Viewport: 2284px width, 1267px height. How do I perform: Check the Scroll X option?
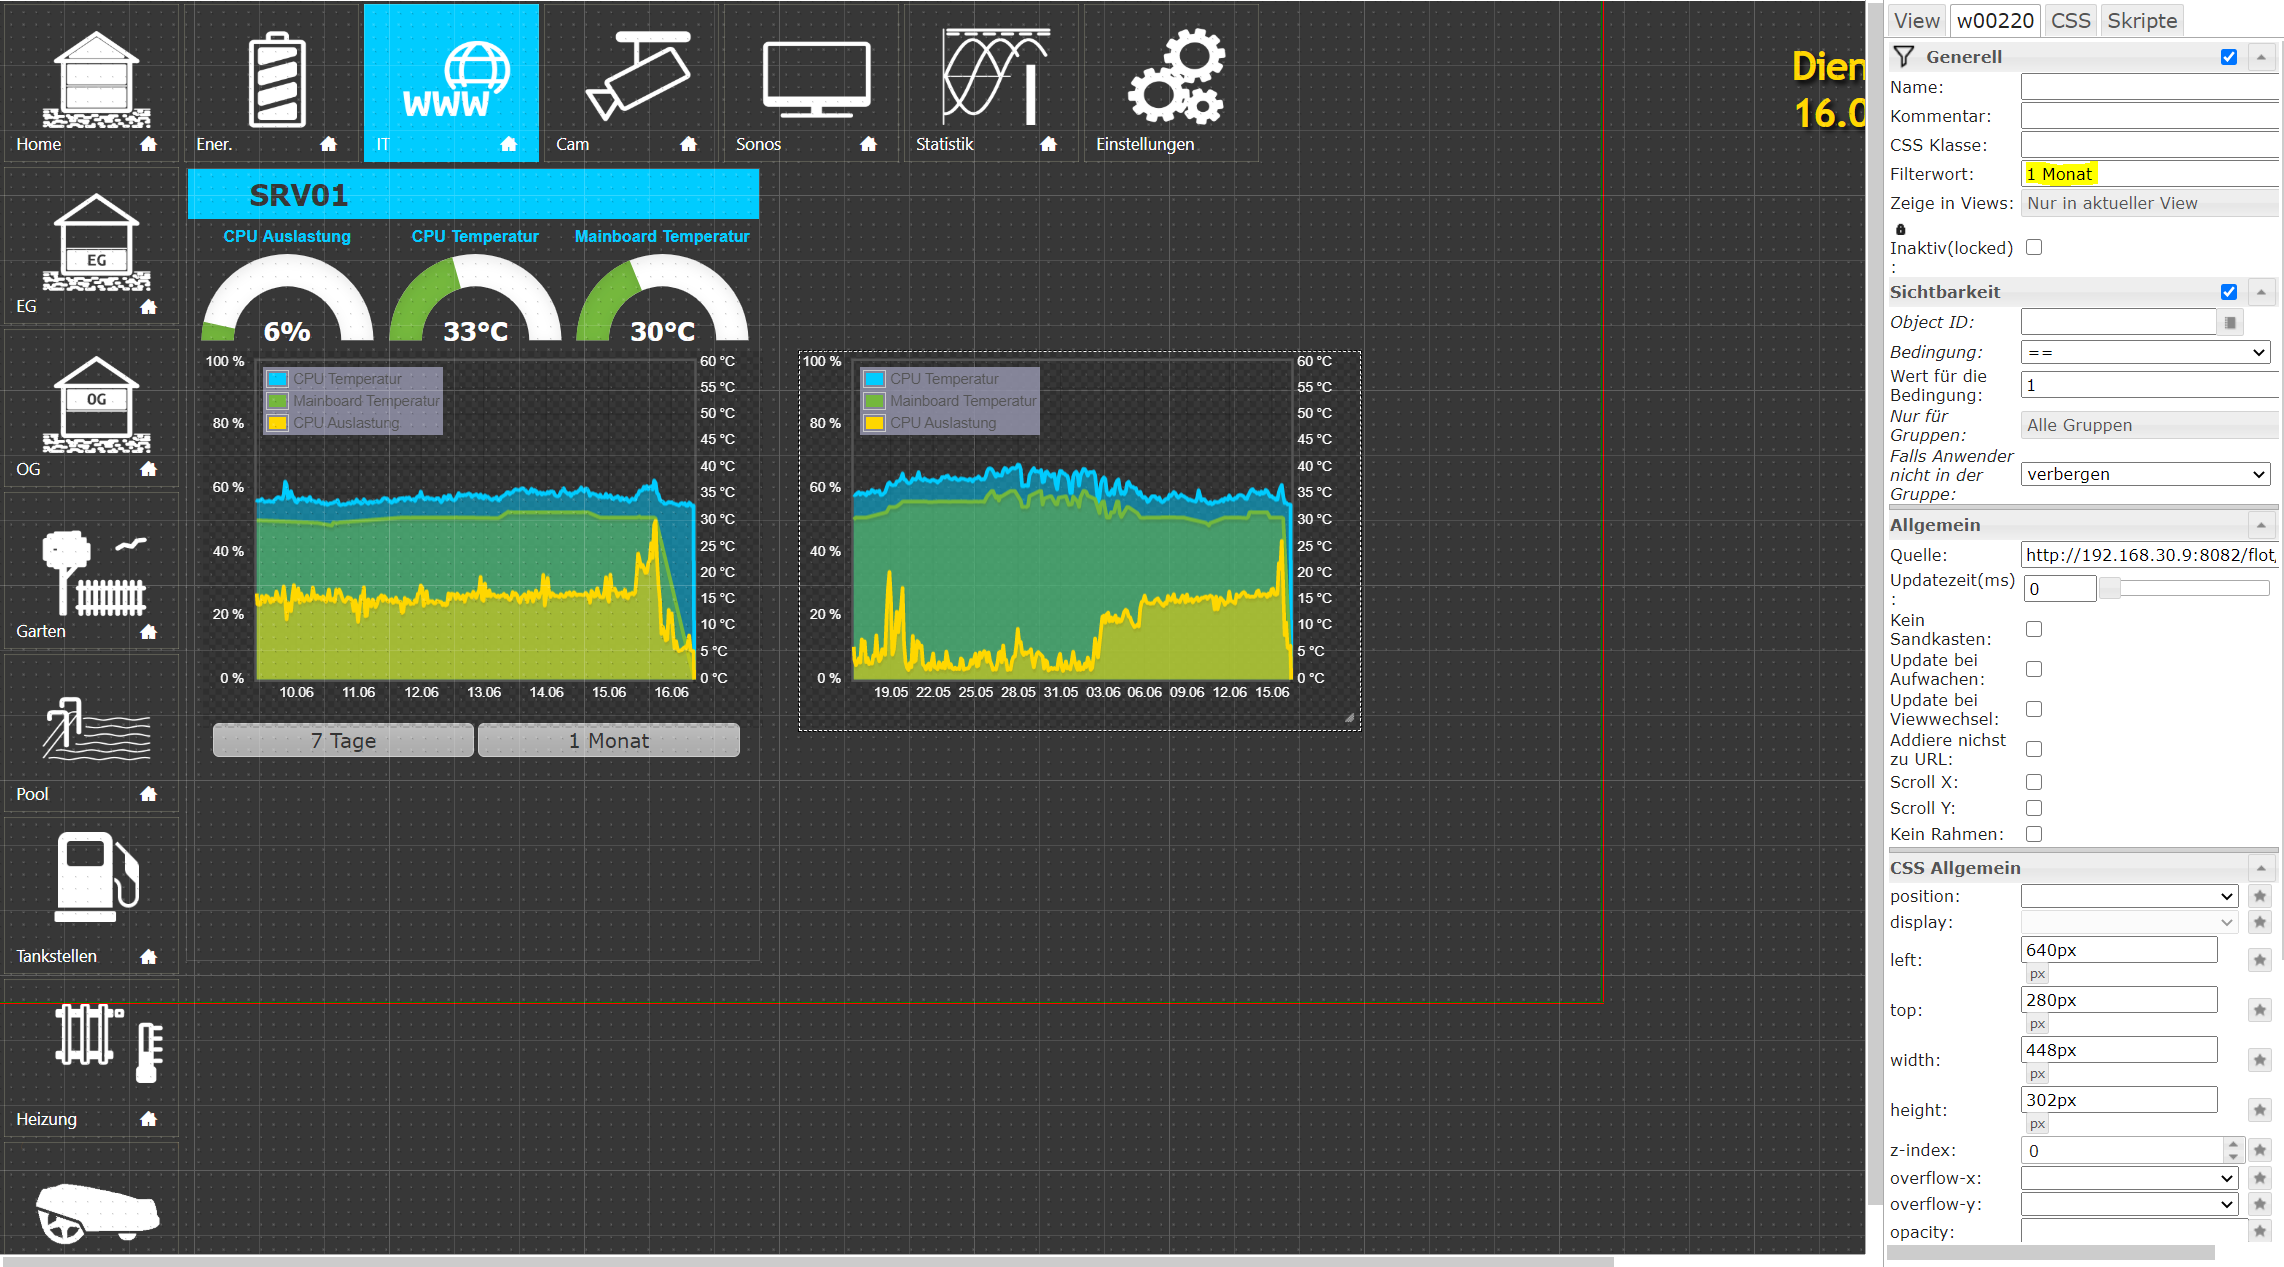(x=2034, y=782)
